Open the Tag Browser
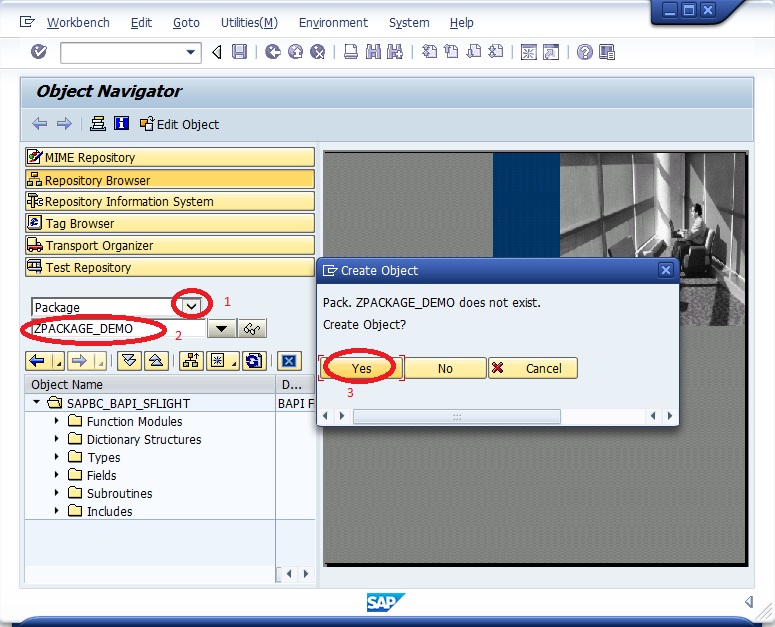This screenshot has width=775, height=627. pos(170,223)
